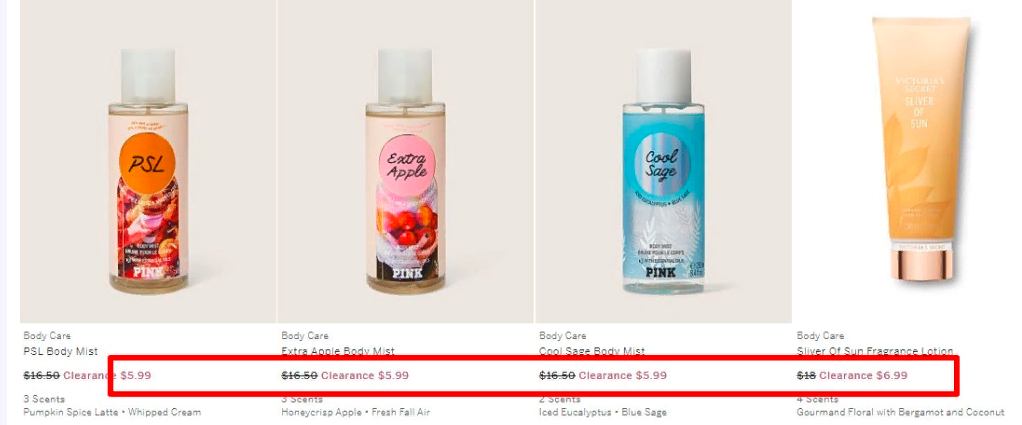Open the PSL Body Mist product image
The width and height of the screenshot is (1022, 425).
(x=148, y=161)
